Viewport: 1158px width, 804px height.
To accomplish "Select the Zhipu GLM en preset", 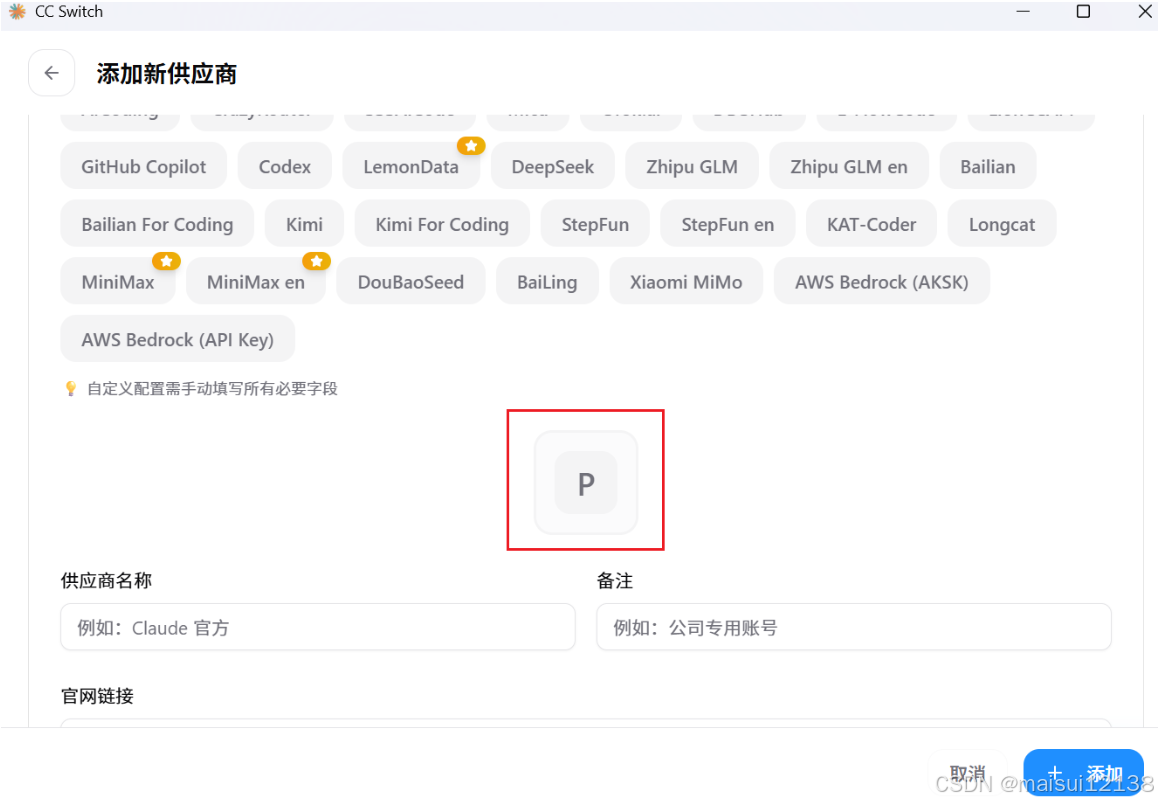I will point(849,166).
